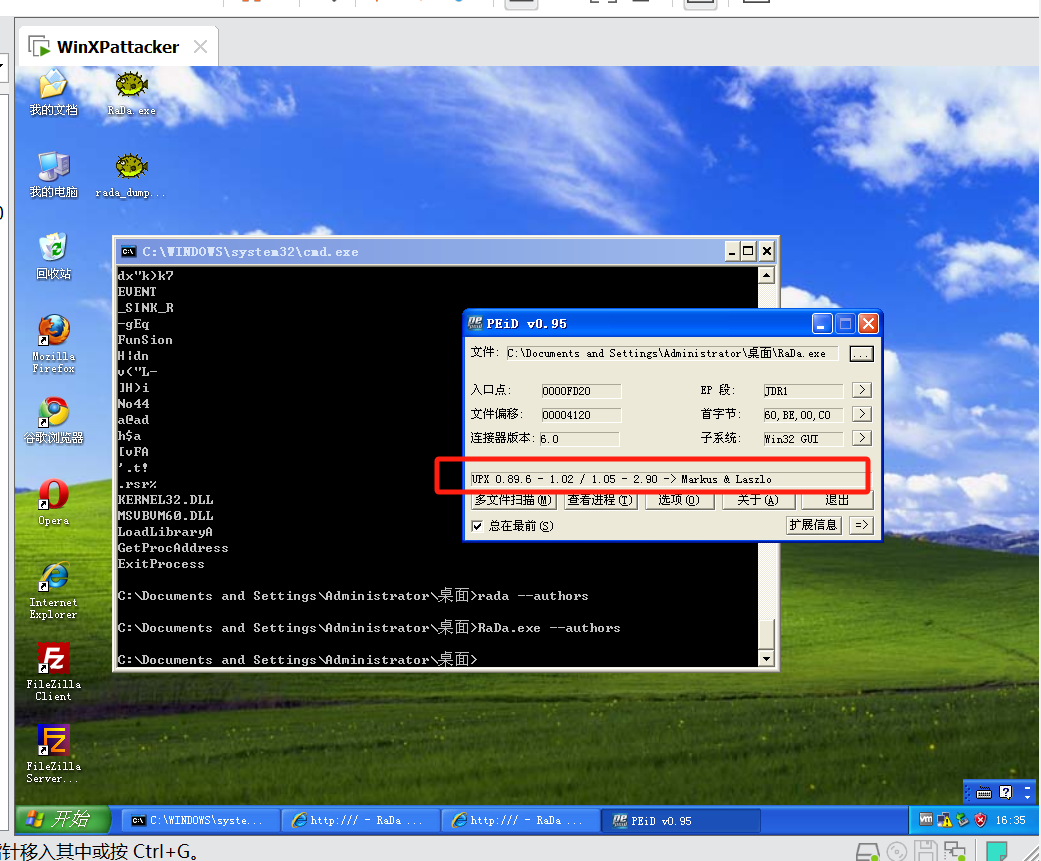This screenshot has height=861, width=1041.
Task: Click 关于 about button in PEiD
Action: point(758,500)
